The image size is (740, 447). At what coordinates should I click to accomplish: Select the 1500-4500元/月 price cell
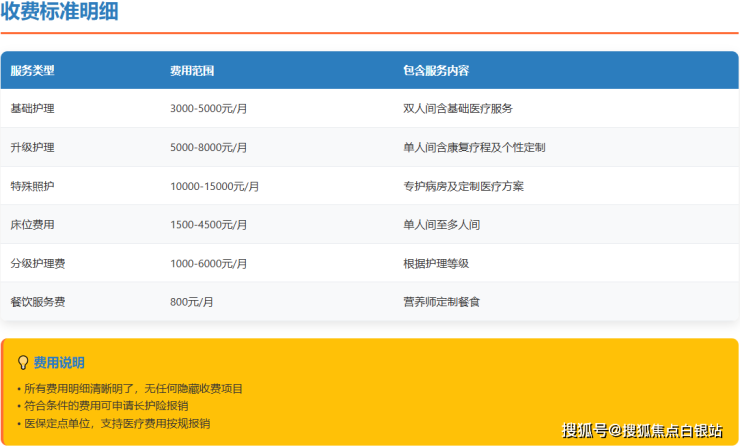coord(209,225)
